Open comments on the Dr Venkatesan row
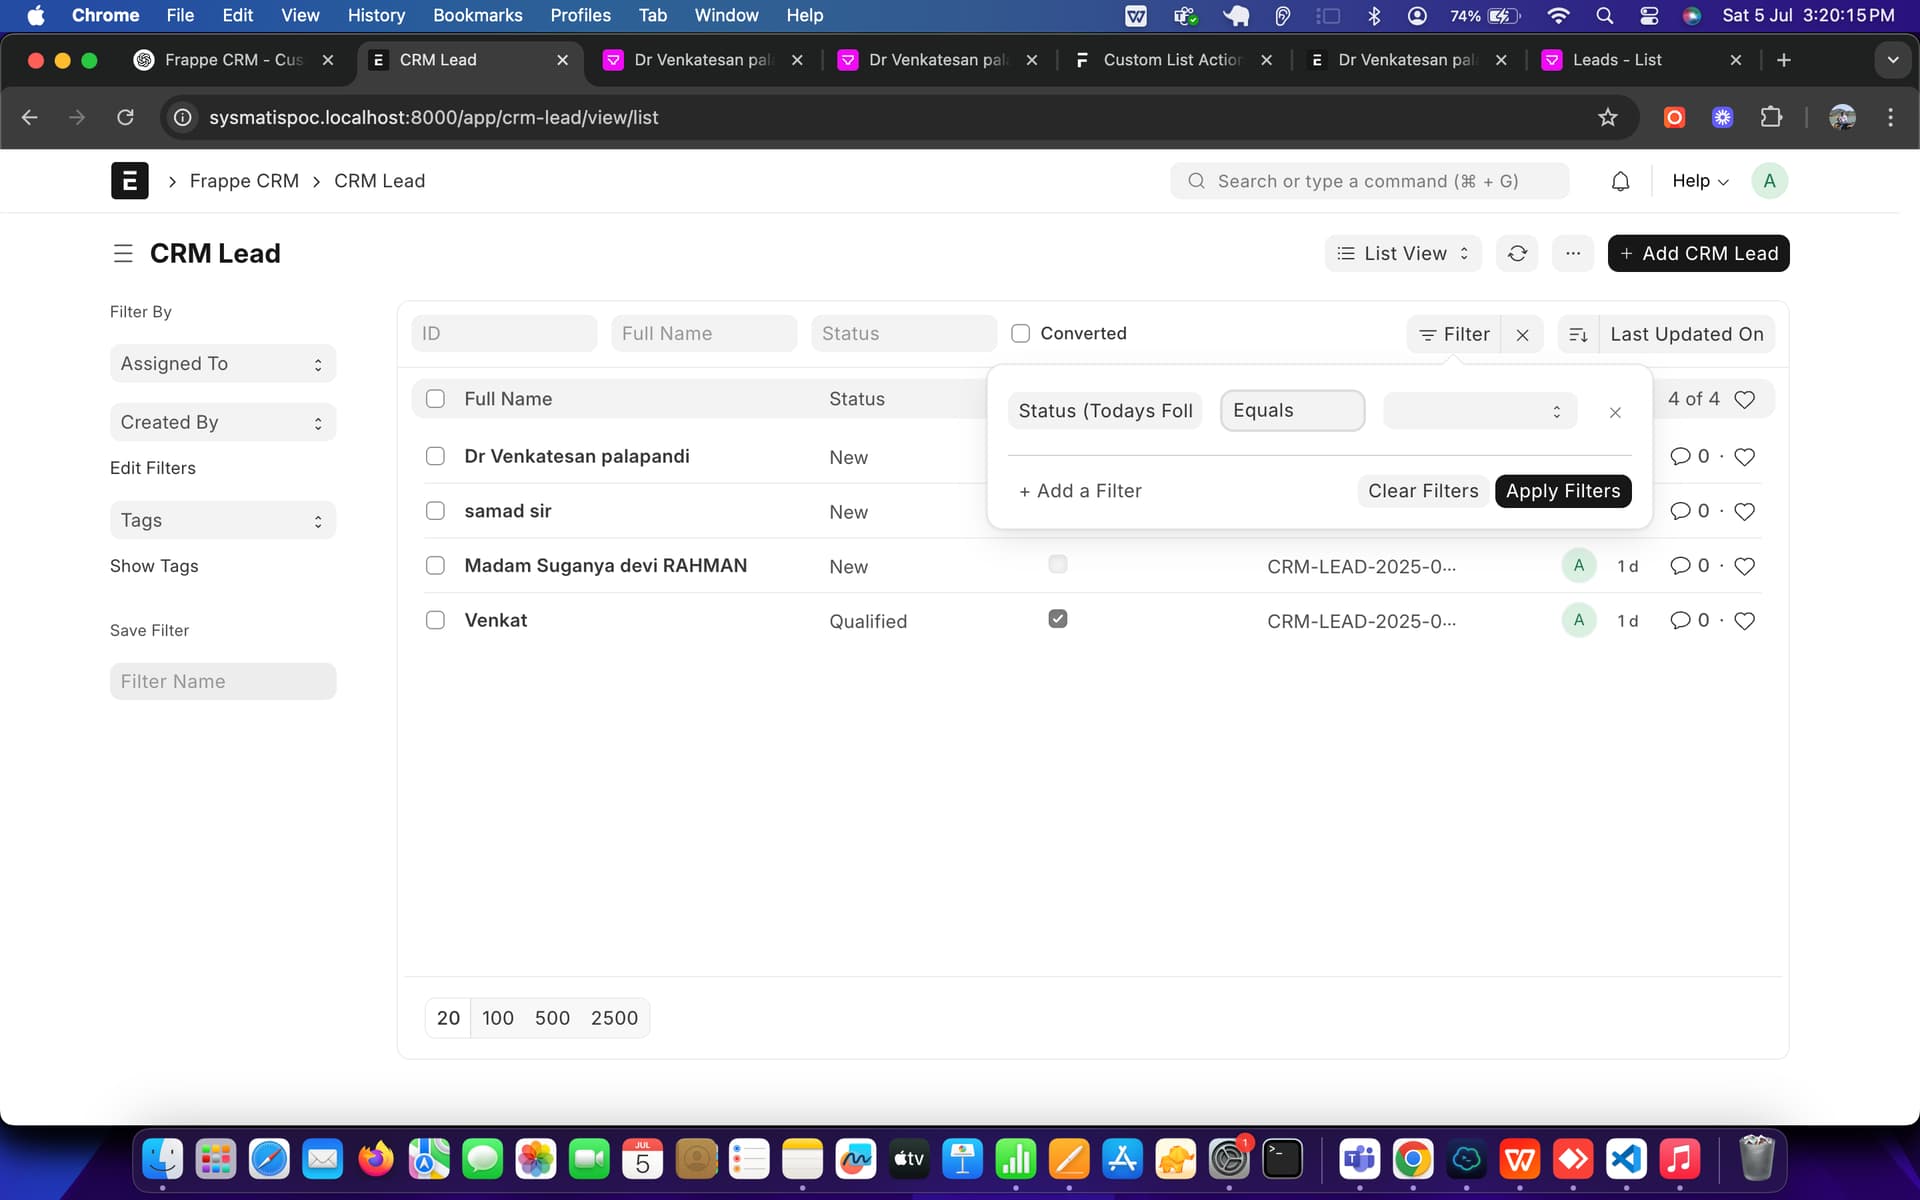Image resolution: width=1920 pixels, height=1200 pixels. coord(1690,457)
